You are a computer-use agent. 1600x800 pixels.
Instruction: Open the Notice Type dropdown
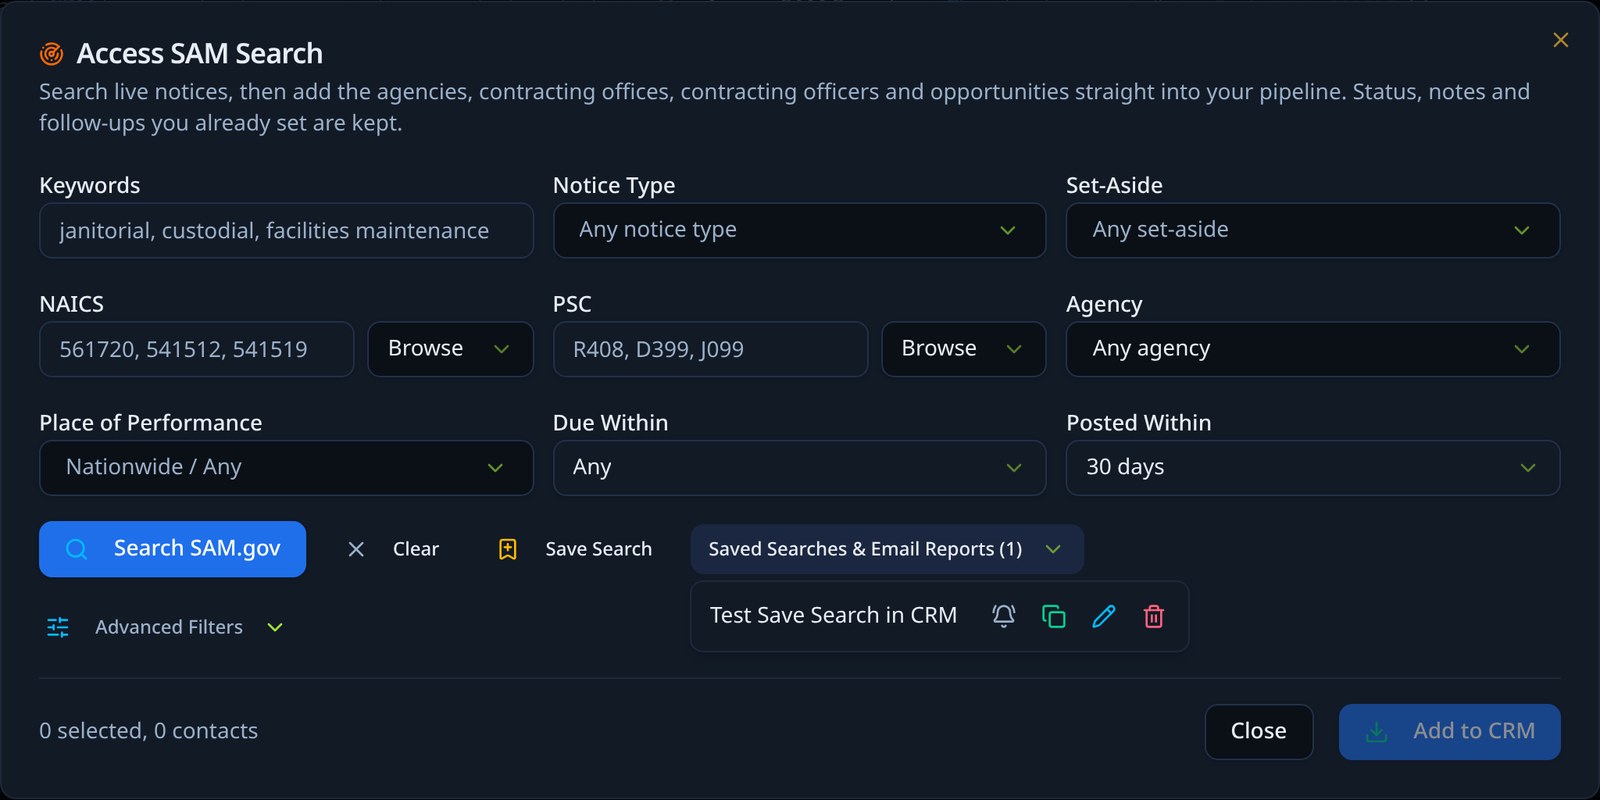(799, 230)
